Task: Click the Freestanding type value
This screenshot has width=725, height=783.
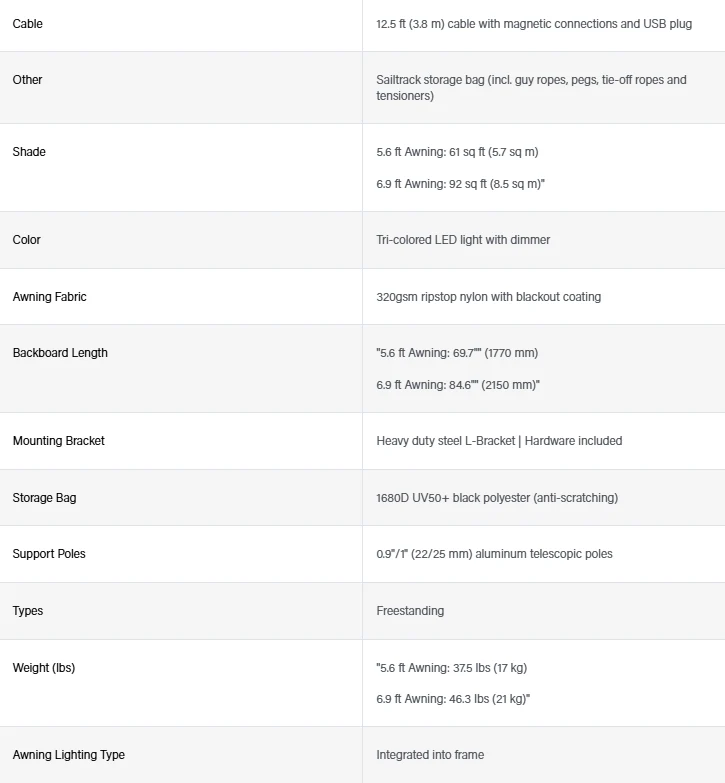Action: [x=410, y=611]
